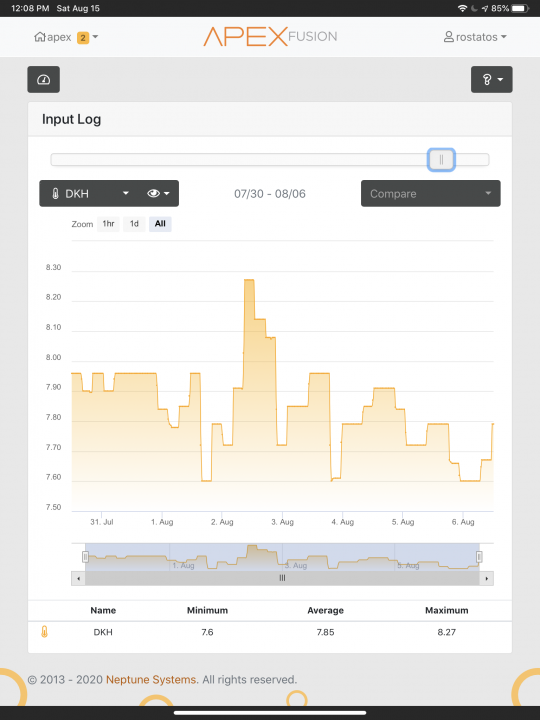The width and height of the screenshot is (540, 720).
Task: Click the navigator left range handle
Action: [85, 557]
